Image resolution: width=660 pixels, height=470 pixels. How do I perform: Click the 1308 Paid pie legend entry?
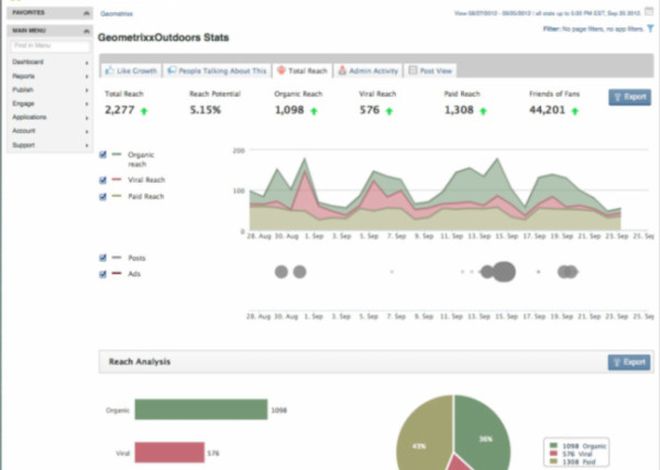pos(572,462)
